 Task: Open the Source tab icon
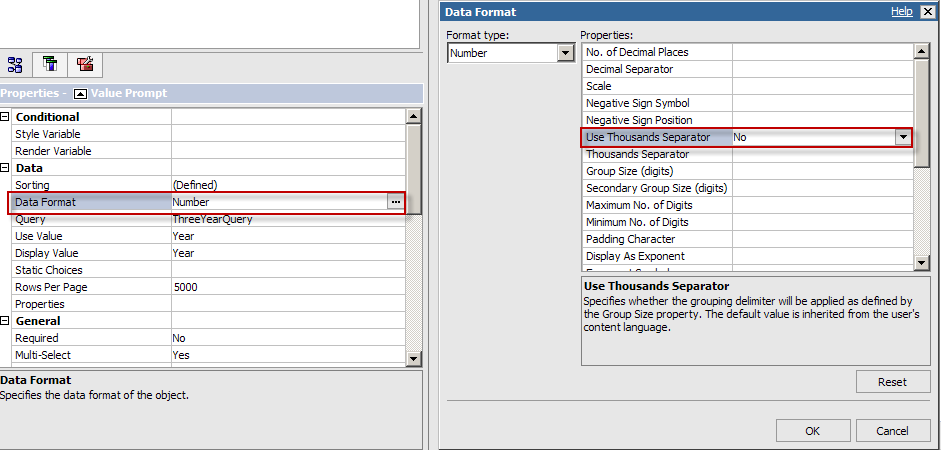pyautogui.click(x=15, y=65)
